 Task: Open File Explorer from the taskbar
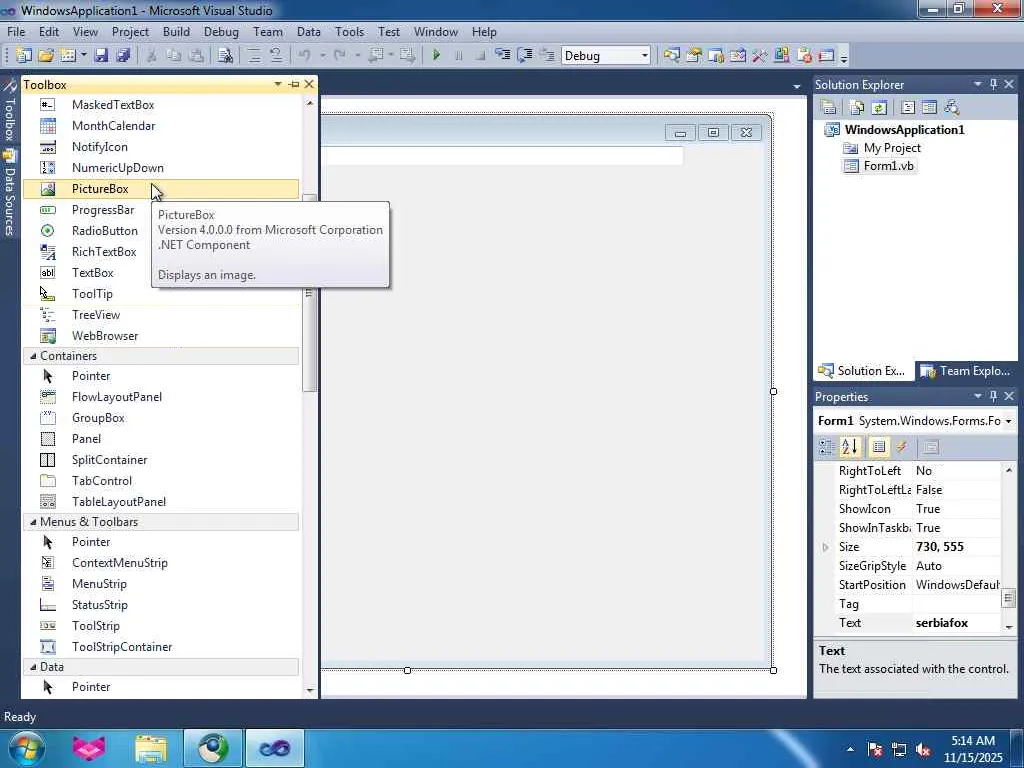[x=151, y=749]
